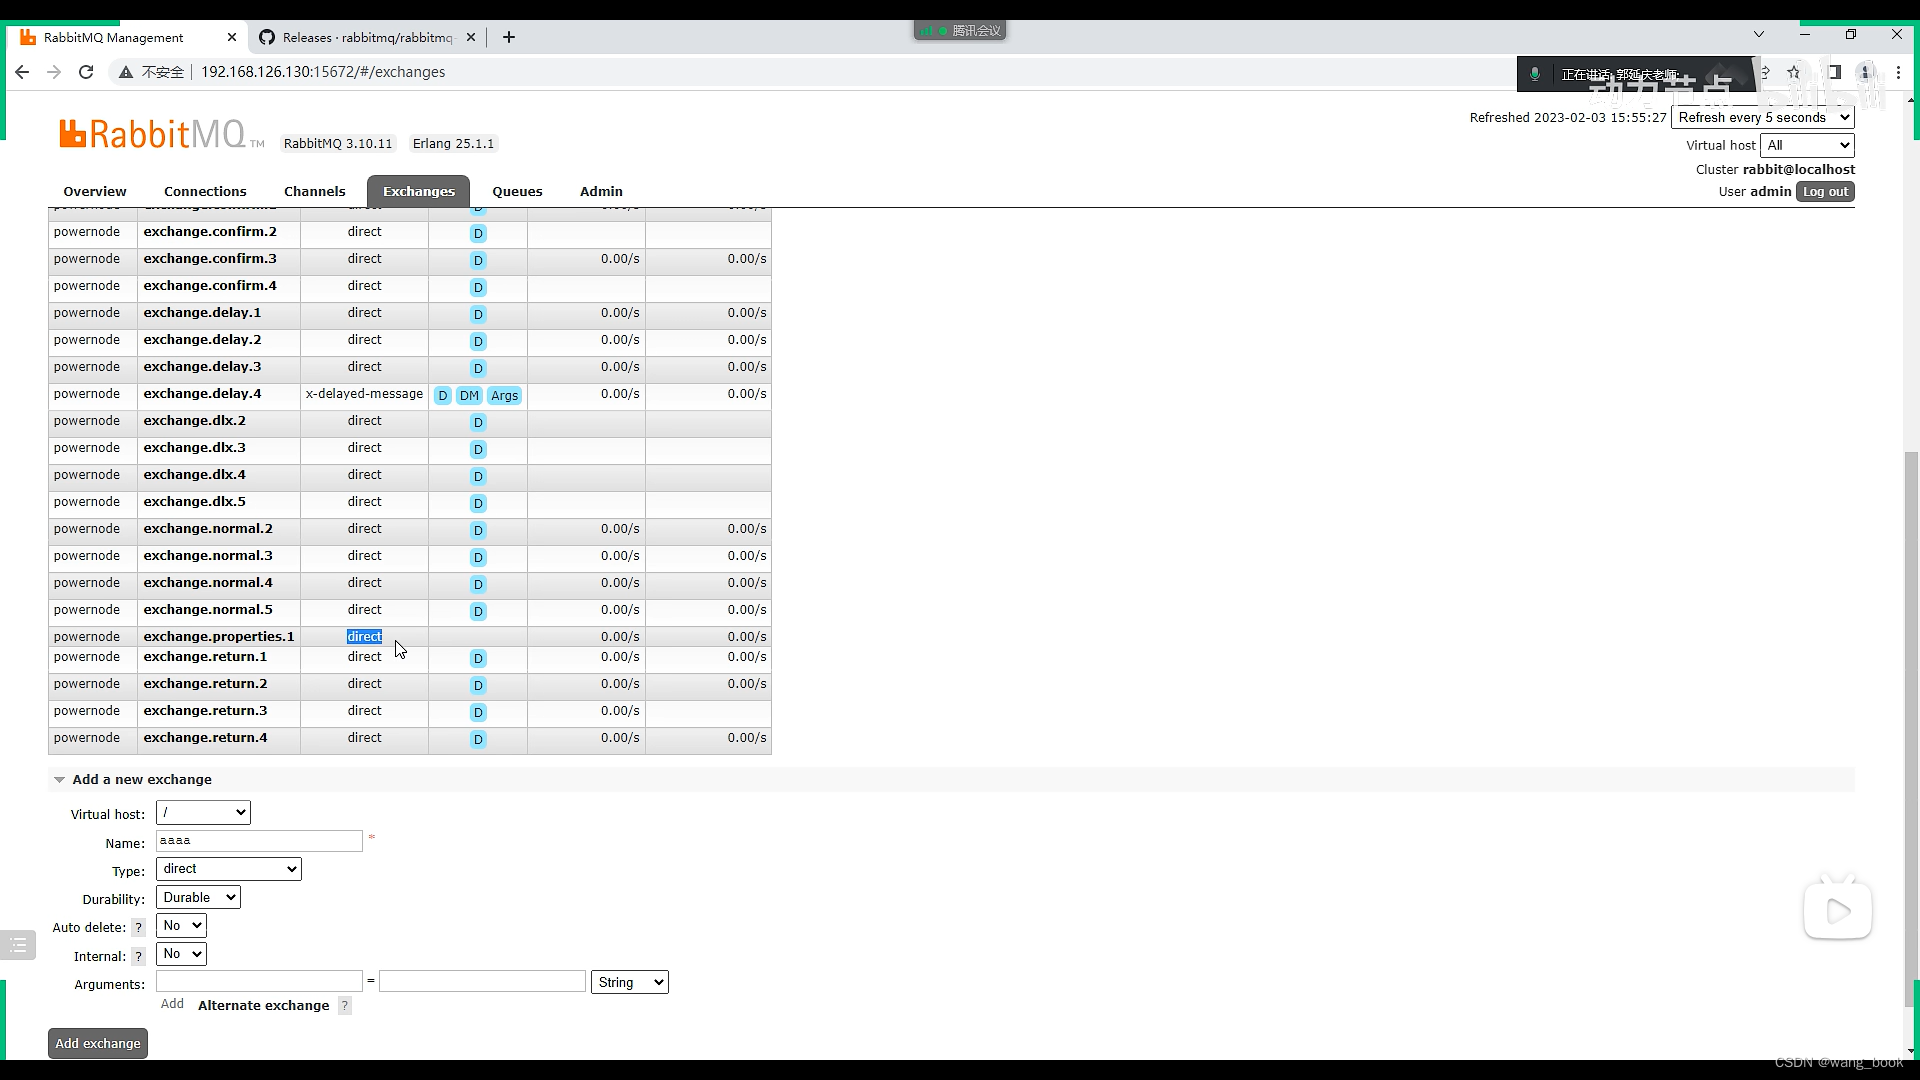Viewport: 1920px width, 1080px height.
Task: Click the Args tag on exchange.delay.4
Action: pyautogui.click(x=504, y=396)
